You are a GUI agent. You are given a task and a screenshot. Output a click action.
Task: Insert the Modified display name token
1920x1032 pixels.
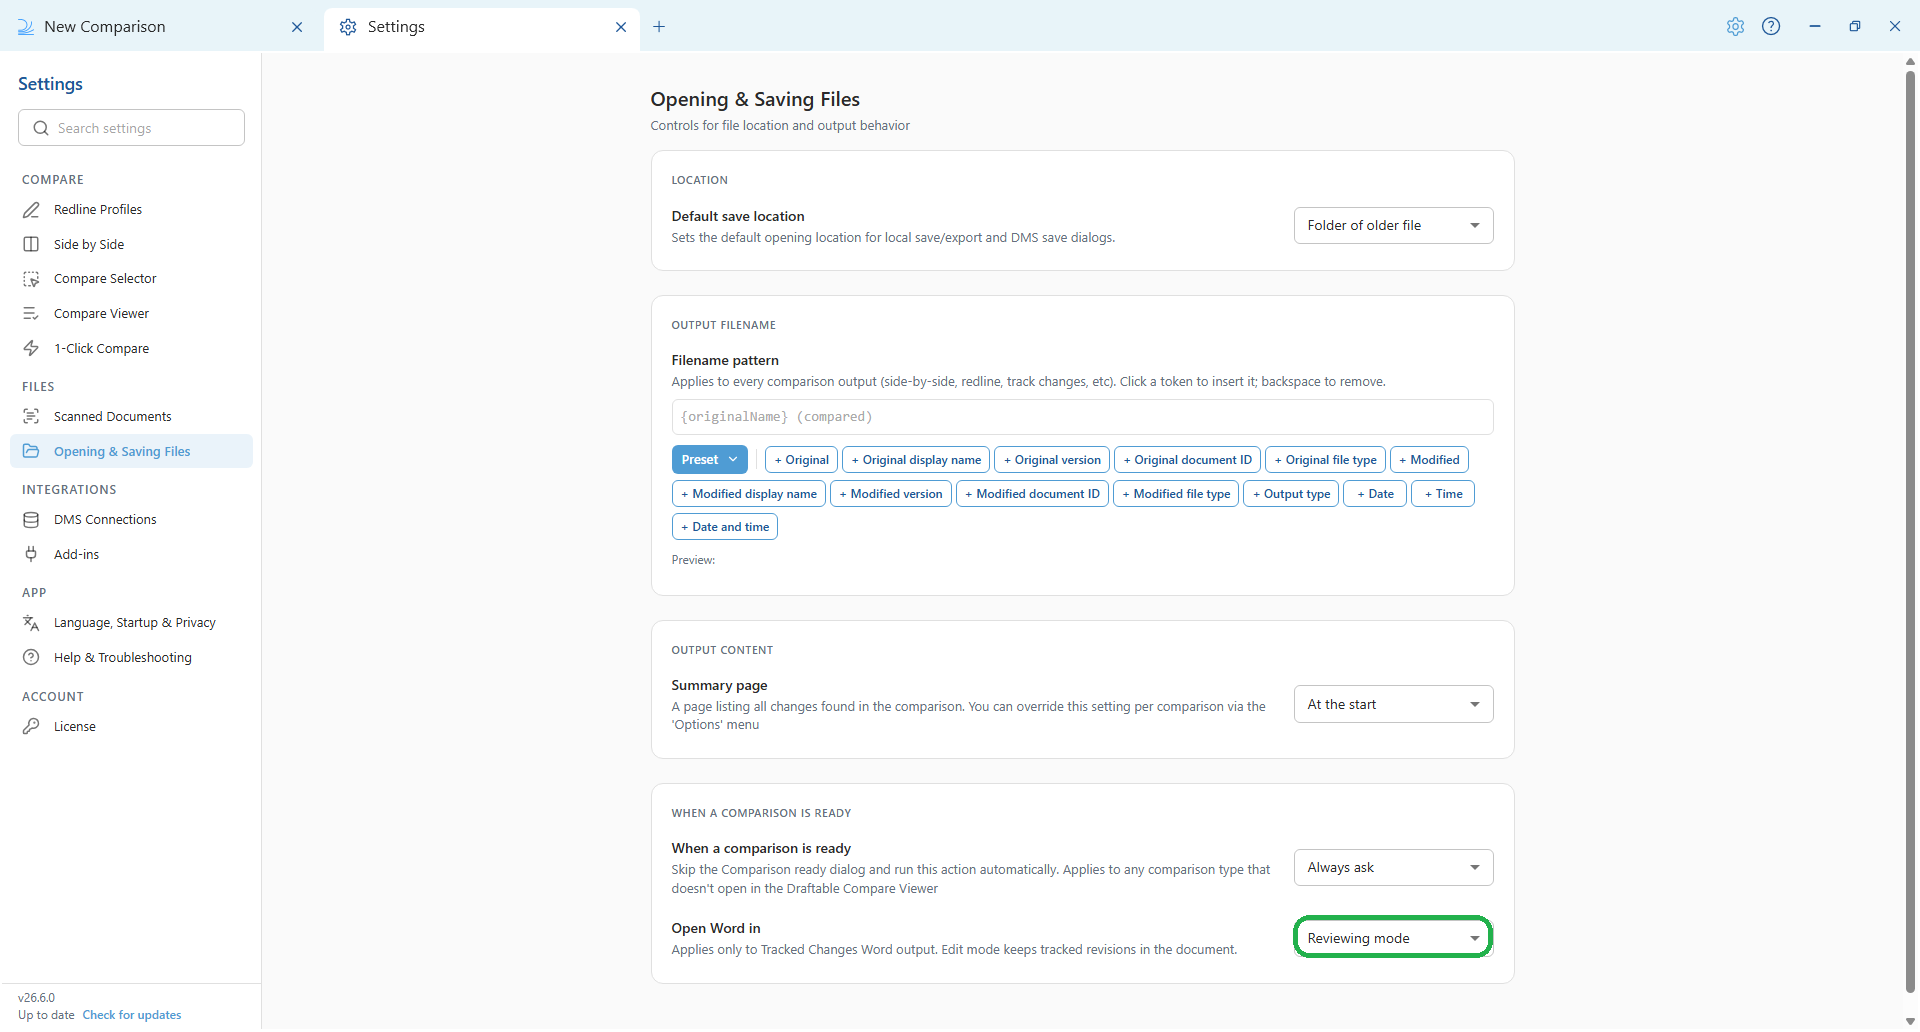point(749,494)
